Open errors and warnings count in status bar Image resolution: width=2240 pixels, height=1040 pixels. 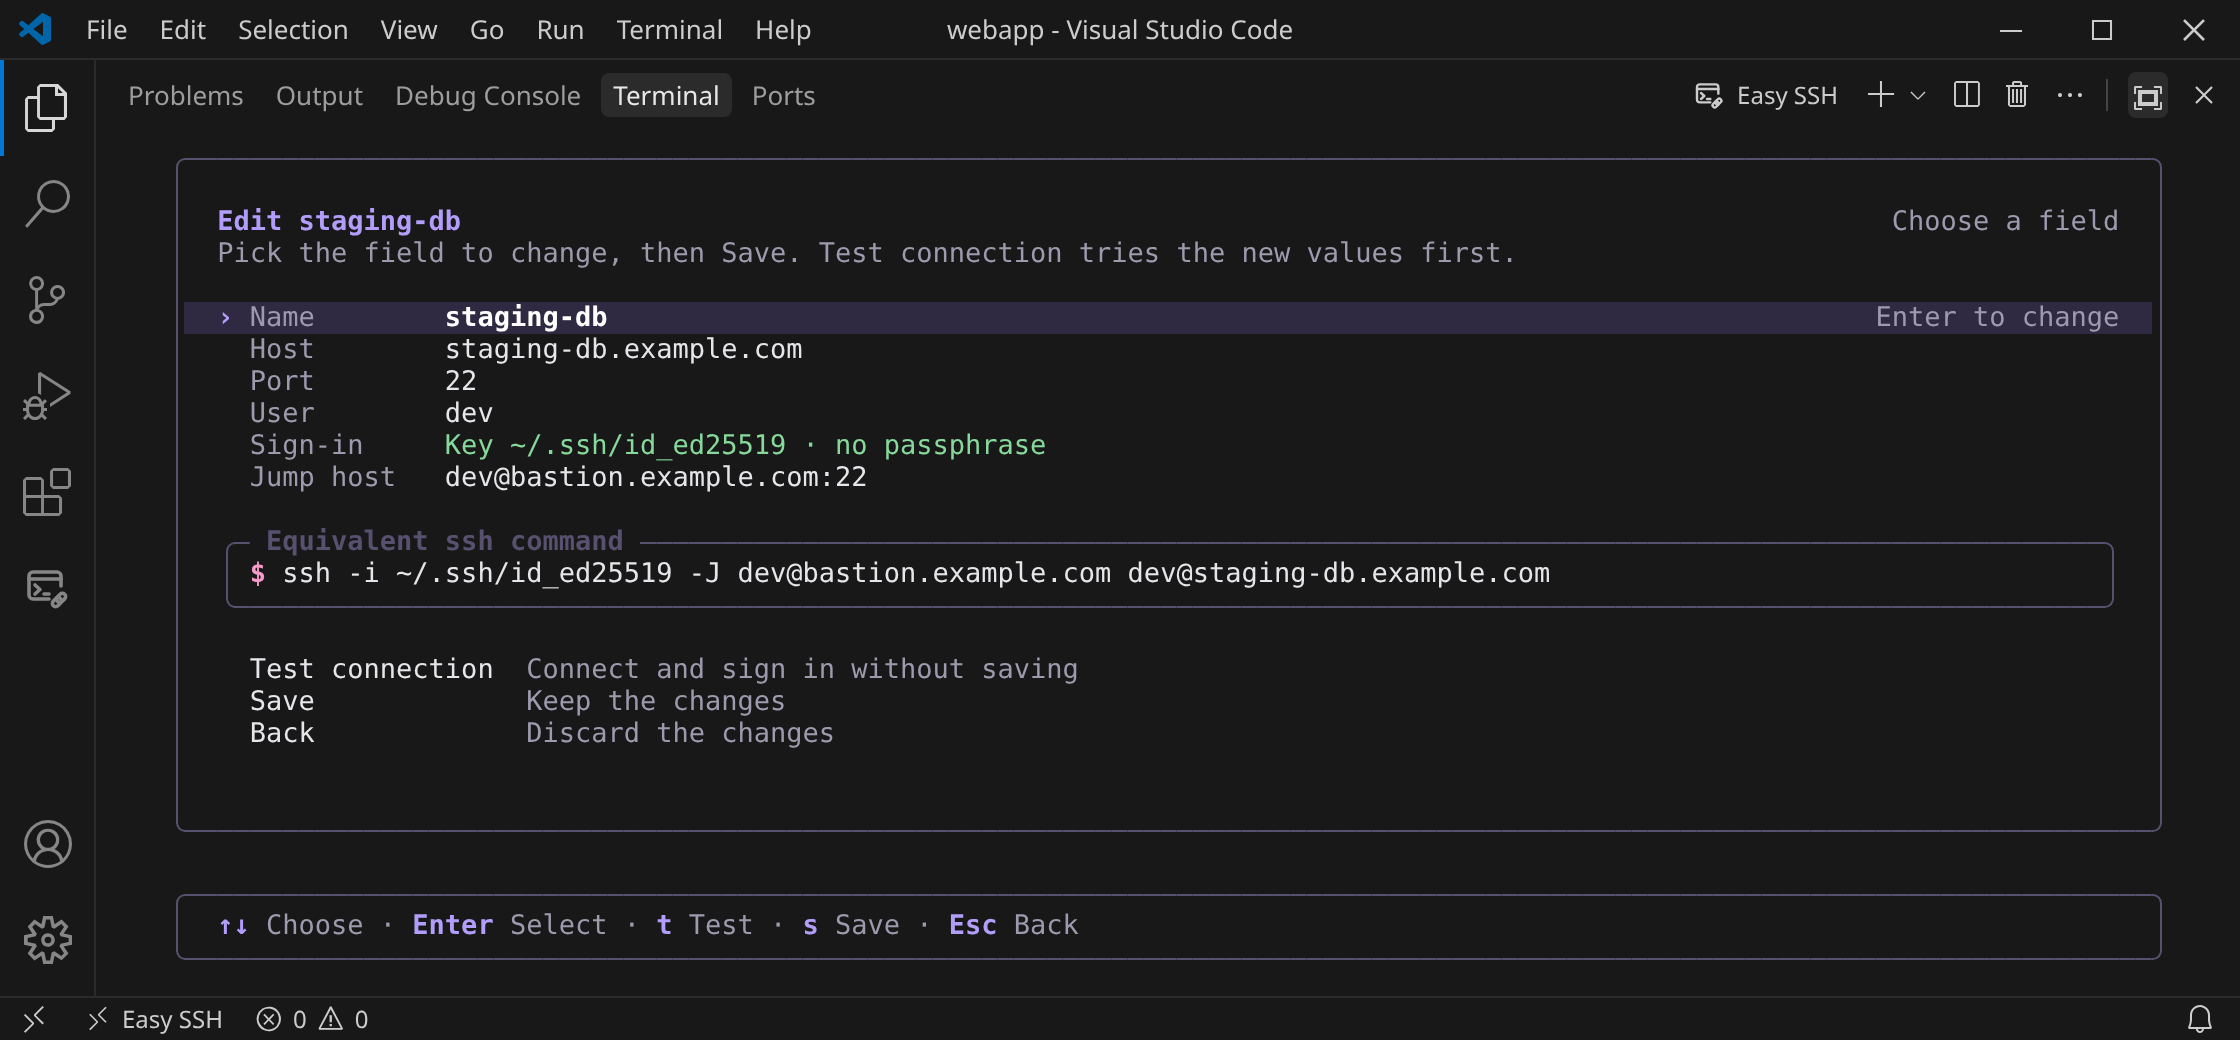(x=313, y=1019)
